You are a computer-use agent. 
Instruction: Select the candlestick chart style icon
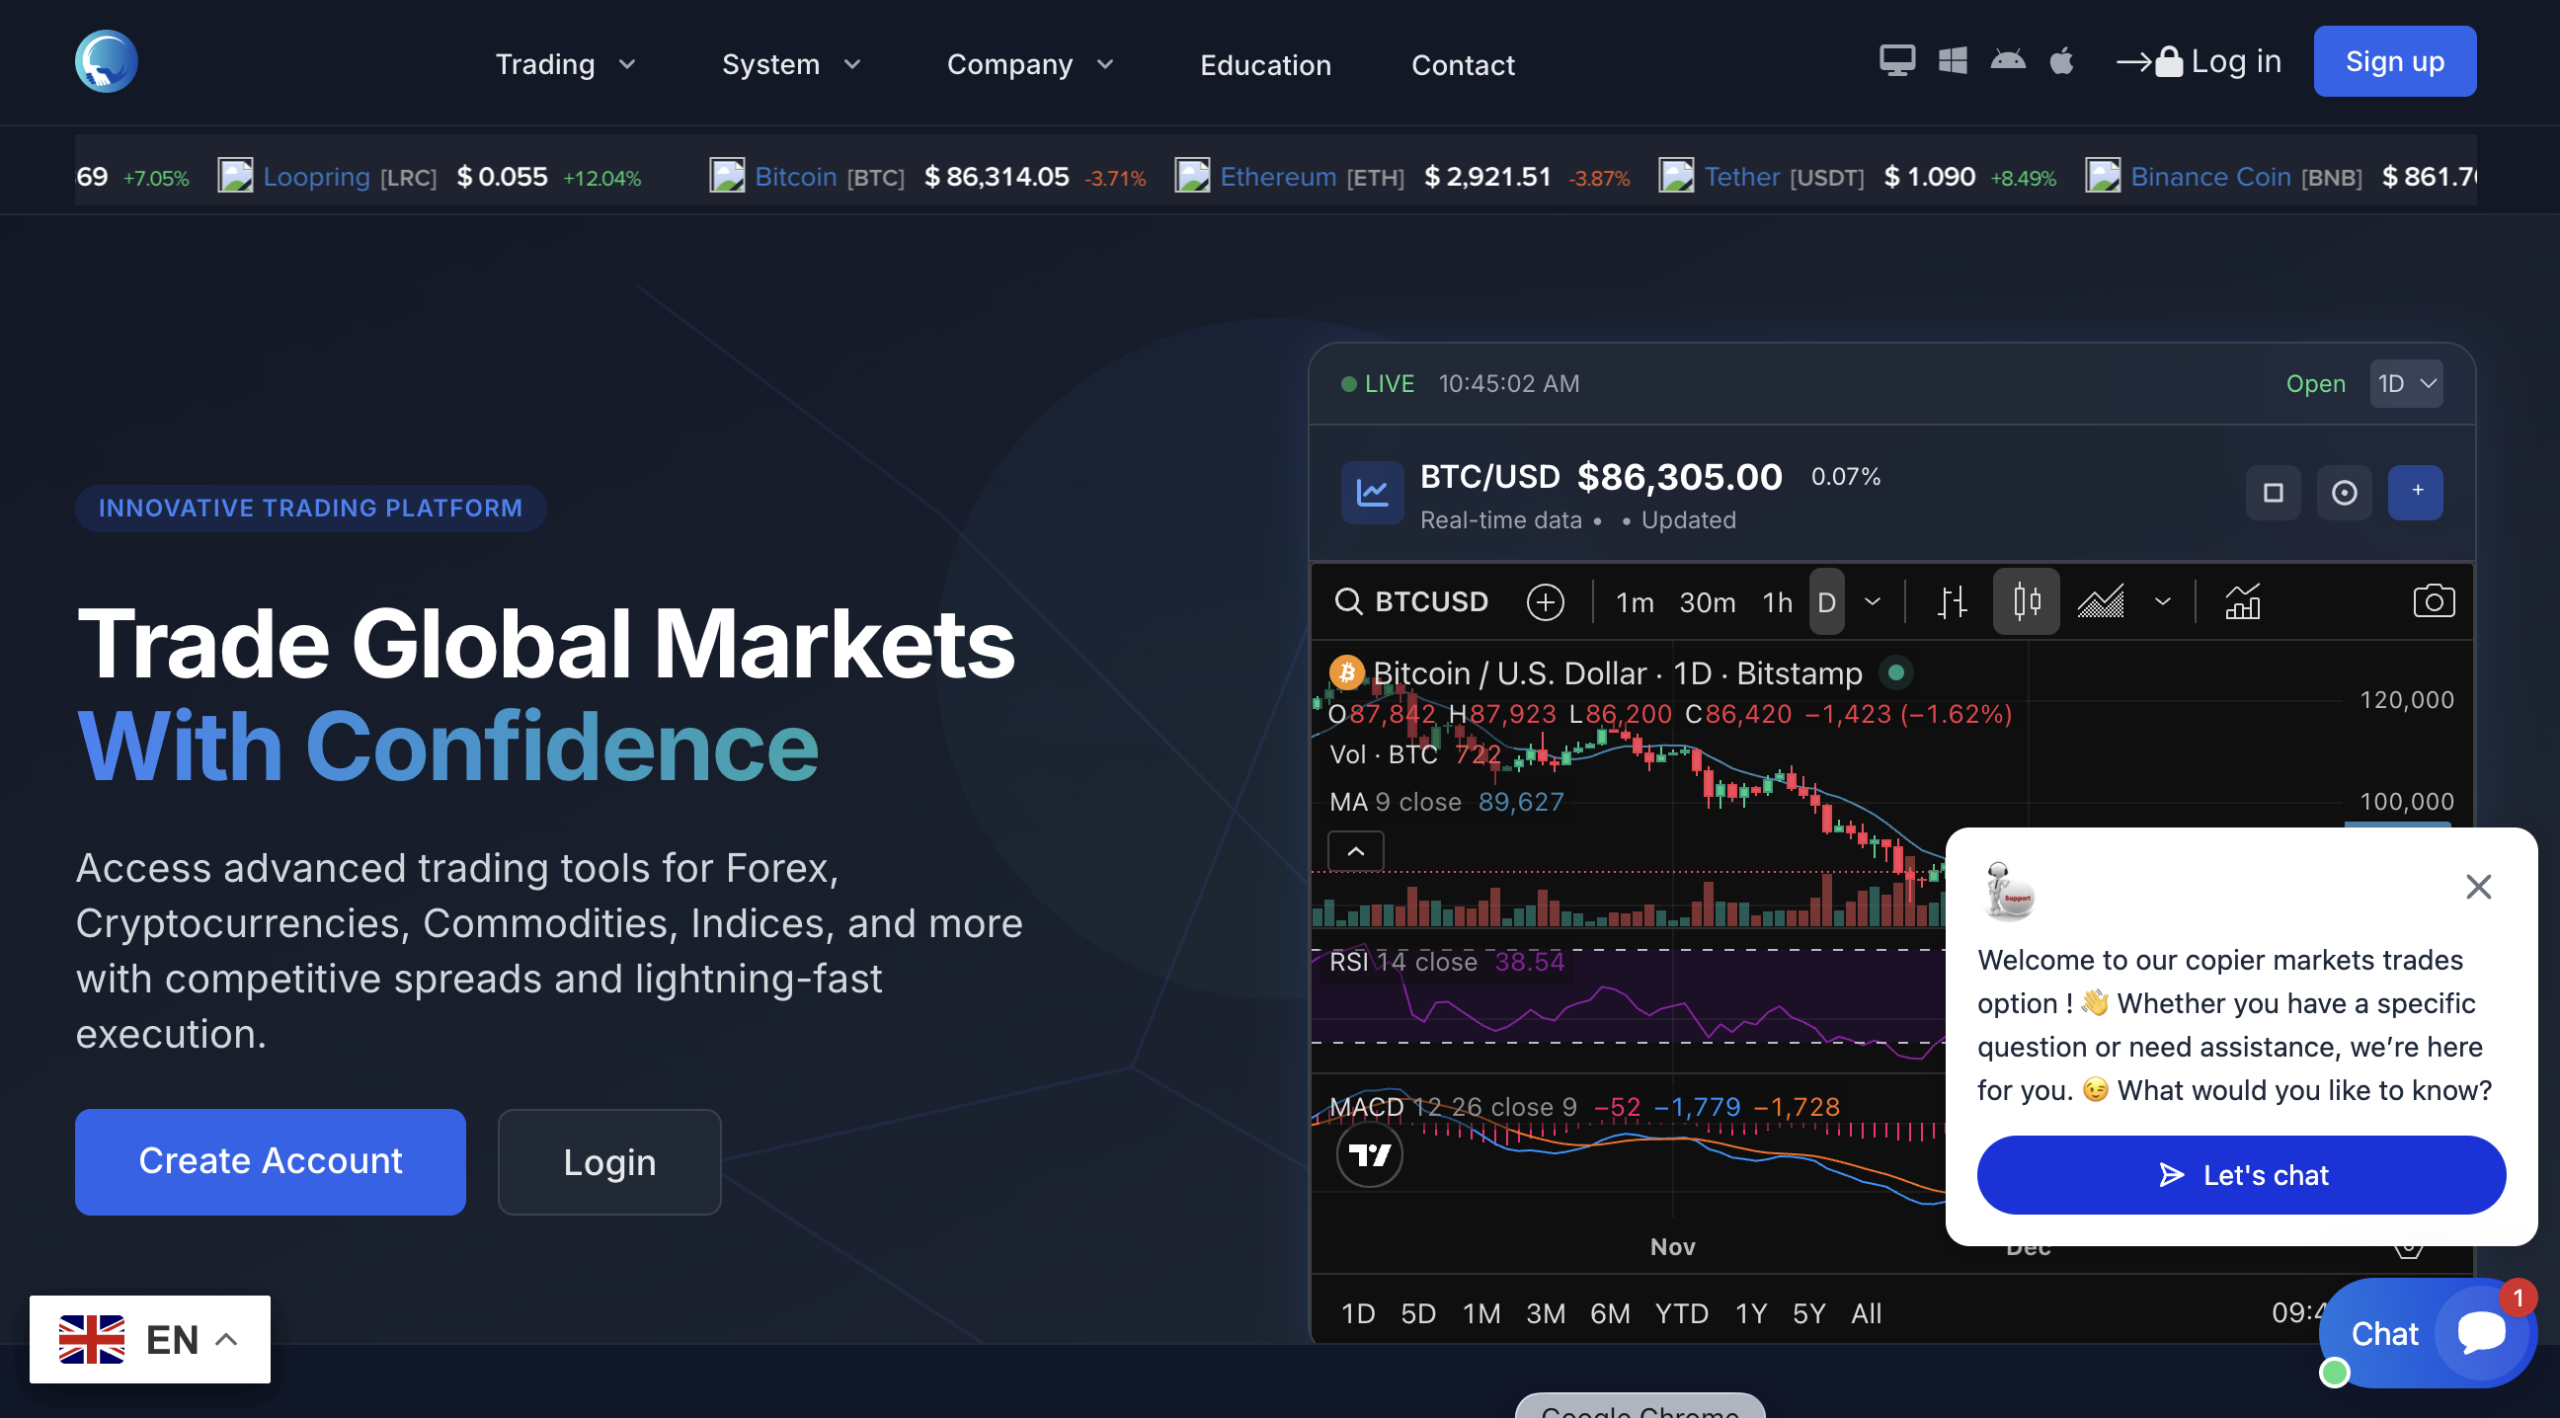[2026, 601]
